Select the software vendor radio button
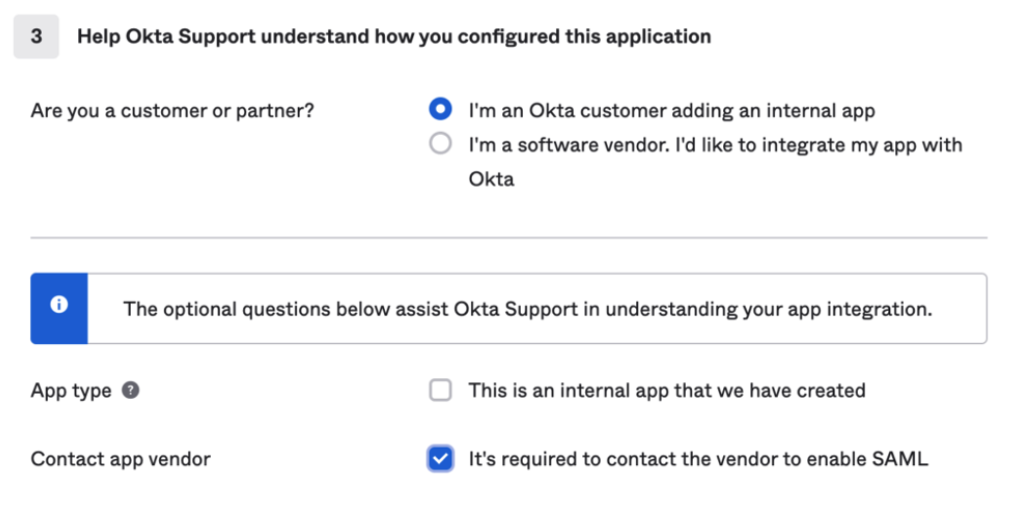This screenshot has width=1014, height=507. click(440, 144)
